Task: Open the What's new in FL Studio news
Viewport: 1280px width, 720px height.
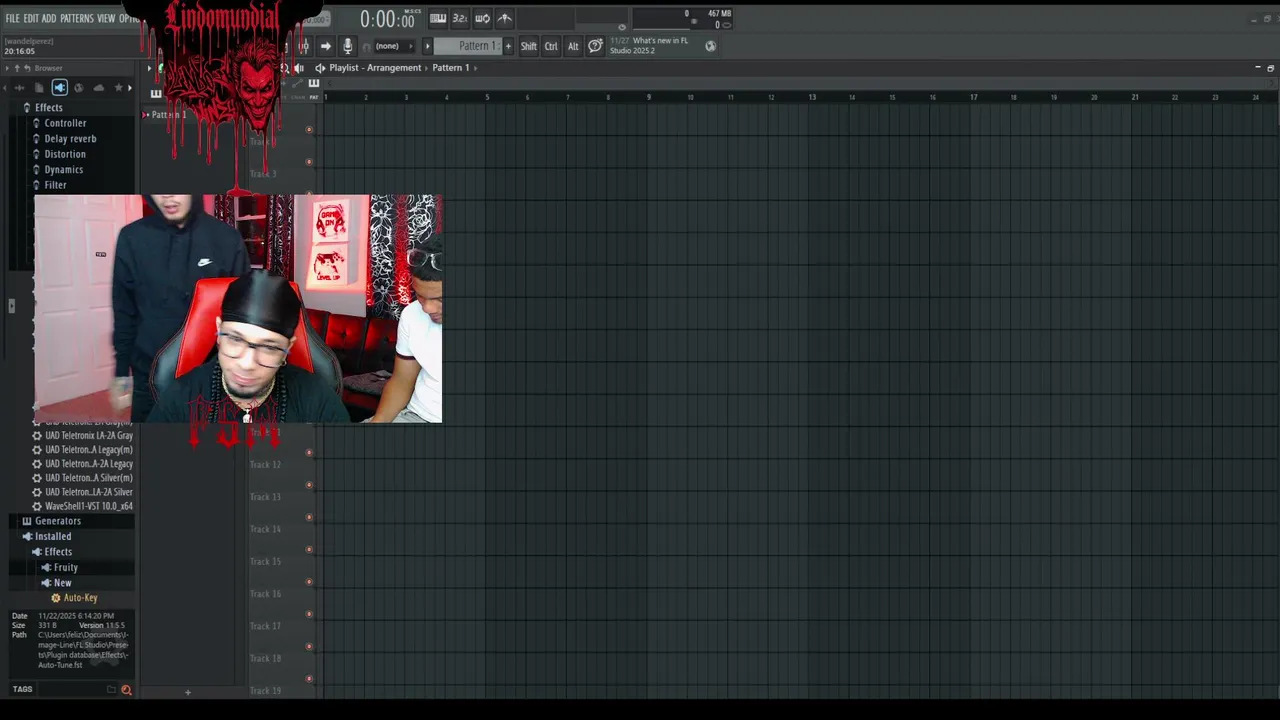Action: (649, 45)
